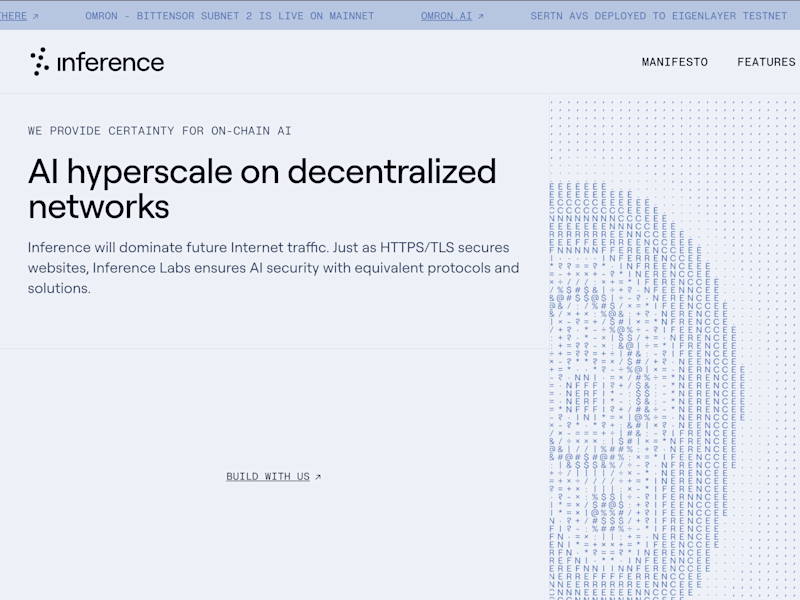Click the arrow icon beside HERE link
The image size is (800, 600).
pyautogui.click(x=35, y=16)
